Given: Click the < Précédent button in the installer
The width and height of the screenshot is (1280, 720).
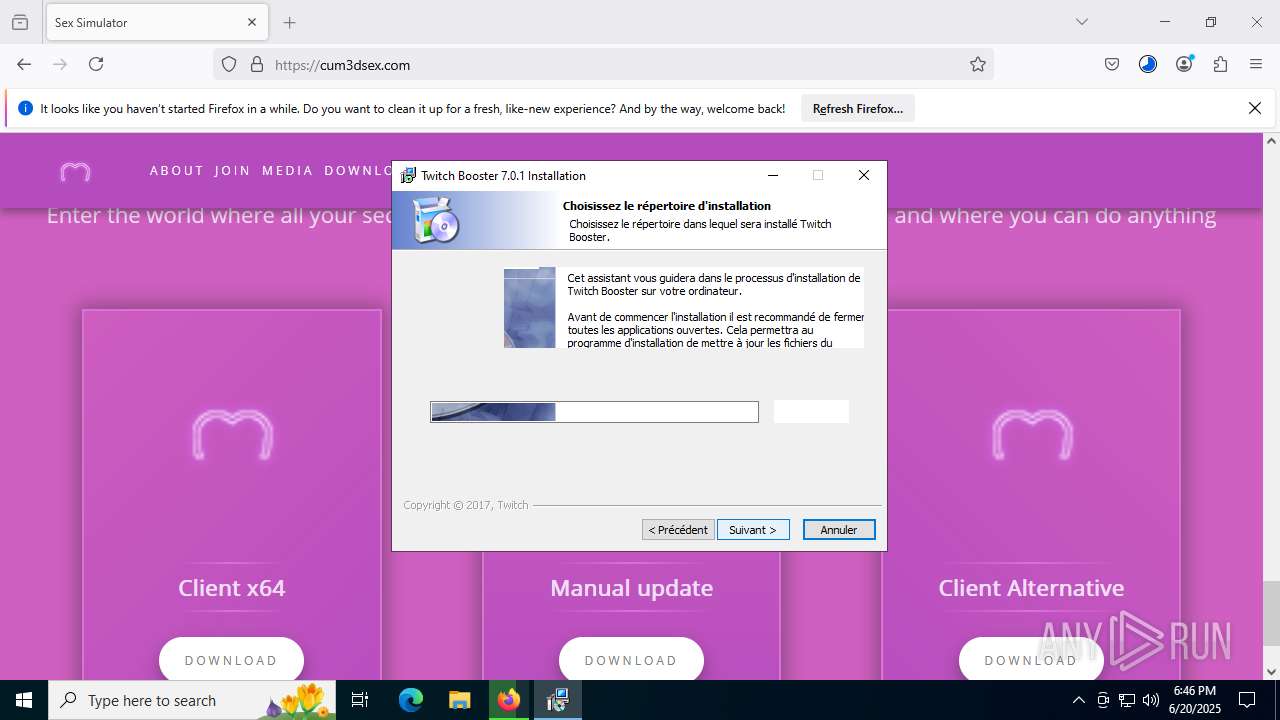Looking at the screenshot, I should pyautogui.click(x=678, y=530).
